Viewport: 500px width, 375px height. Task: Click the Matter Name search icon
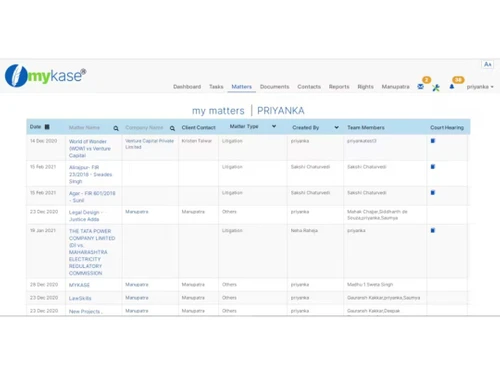tap(116, 128)
